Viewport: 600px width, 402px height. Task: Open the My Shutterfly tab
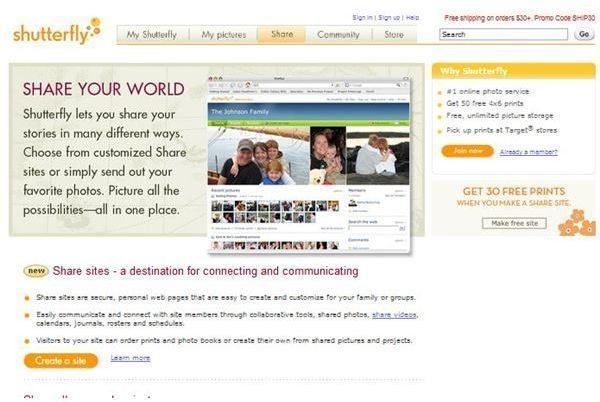pyautogui.click(x=152, y=35)
